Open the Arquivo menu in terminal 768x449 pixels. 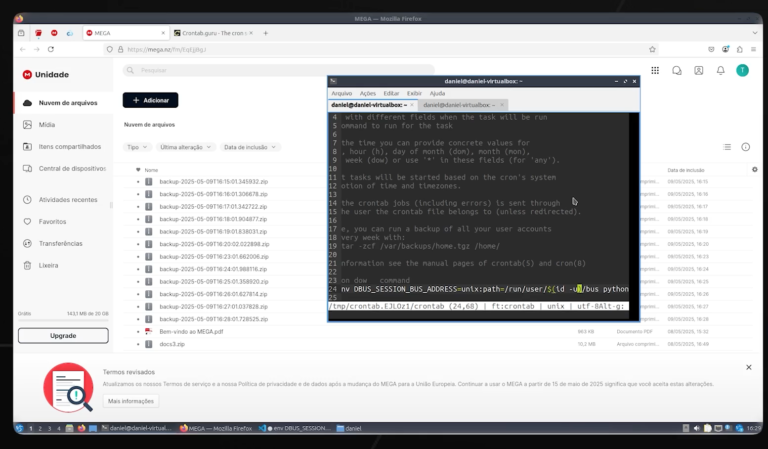pyautogui.click(x=341, y=93)
